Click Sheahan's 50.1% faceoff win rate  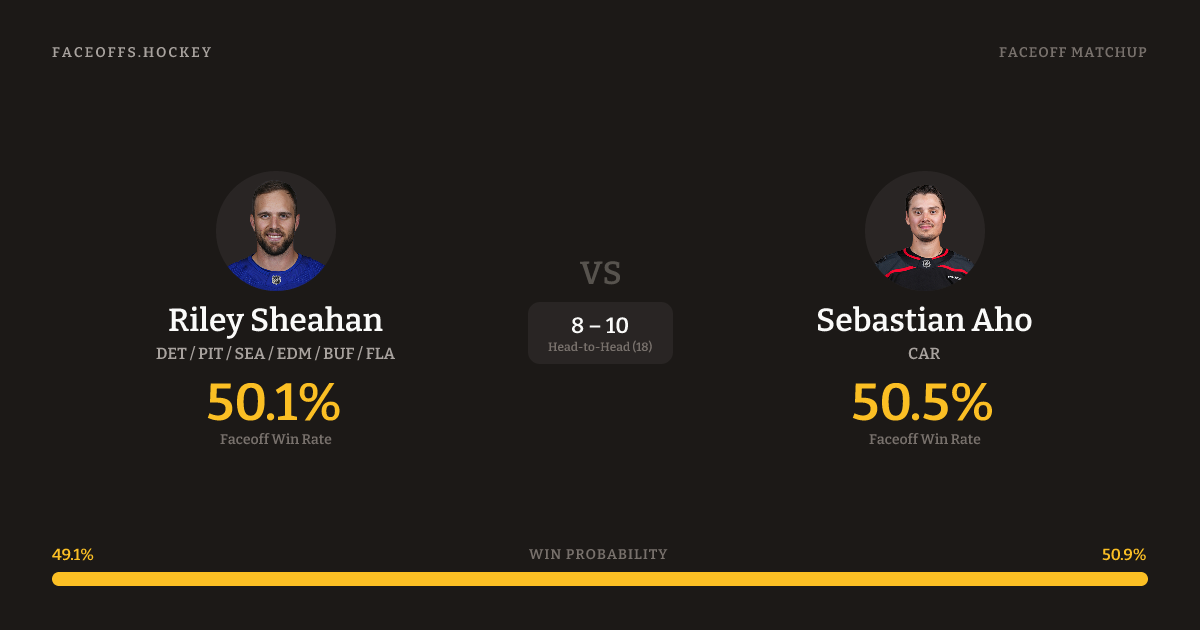coord(274,402)
